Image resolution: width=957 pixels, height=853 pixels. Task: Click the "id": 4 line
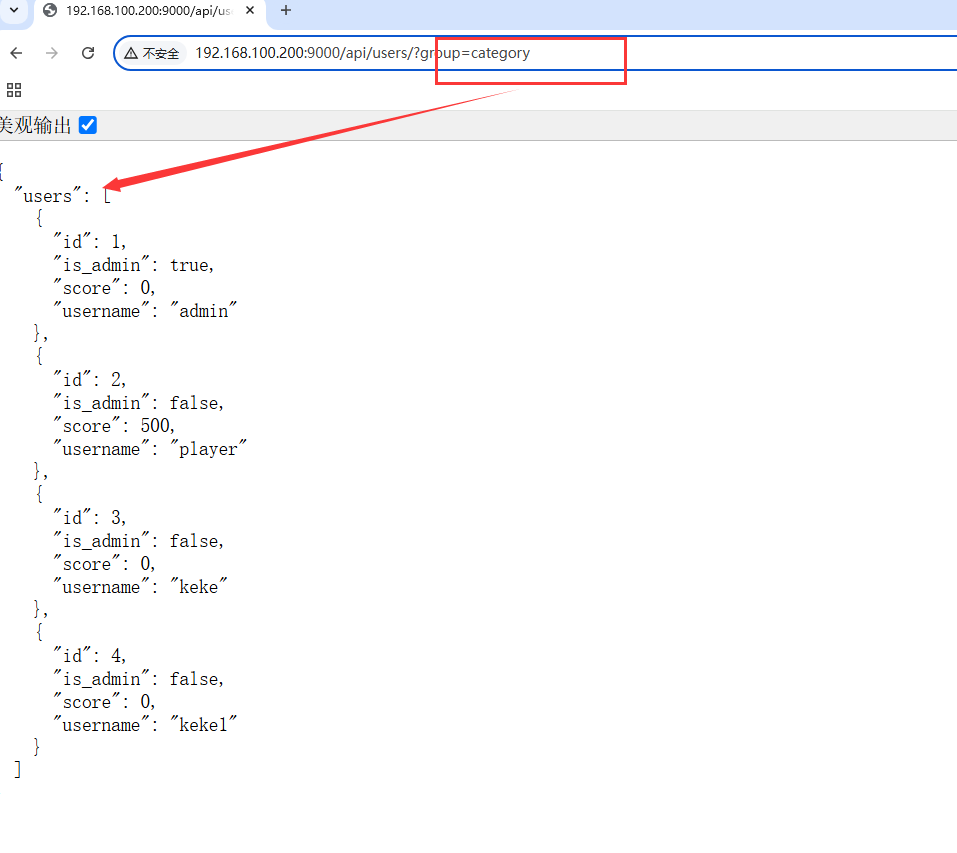(90, 655)
